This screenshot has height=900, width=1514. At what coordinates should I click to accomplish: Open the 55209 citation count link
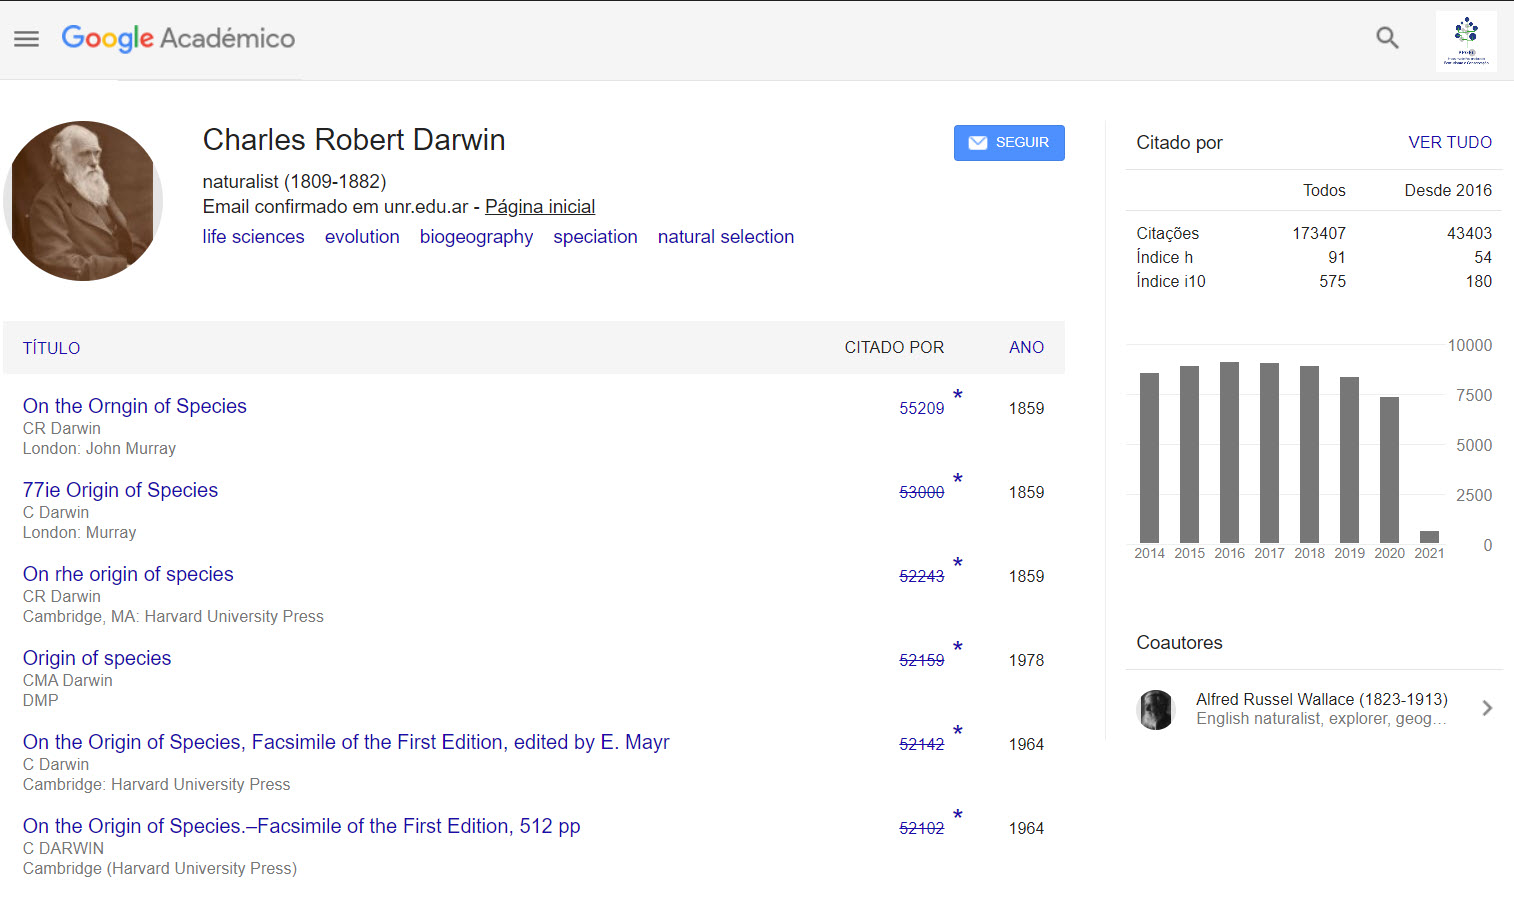[921, 408]
